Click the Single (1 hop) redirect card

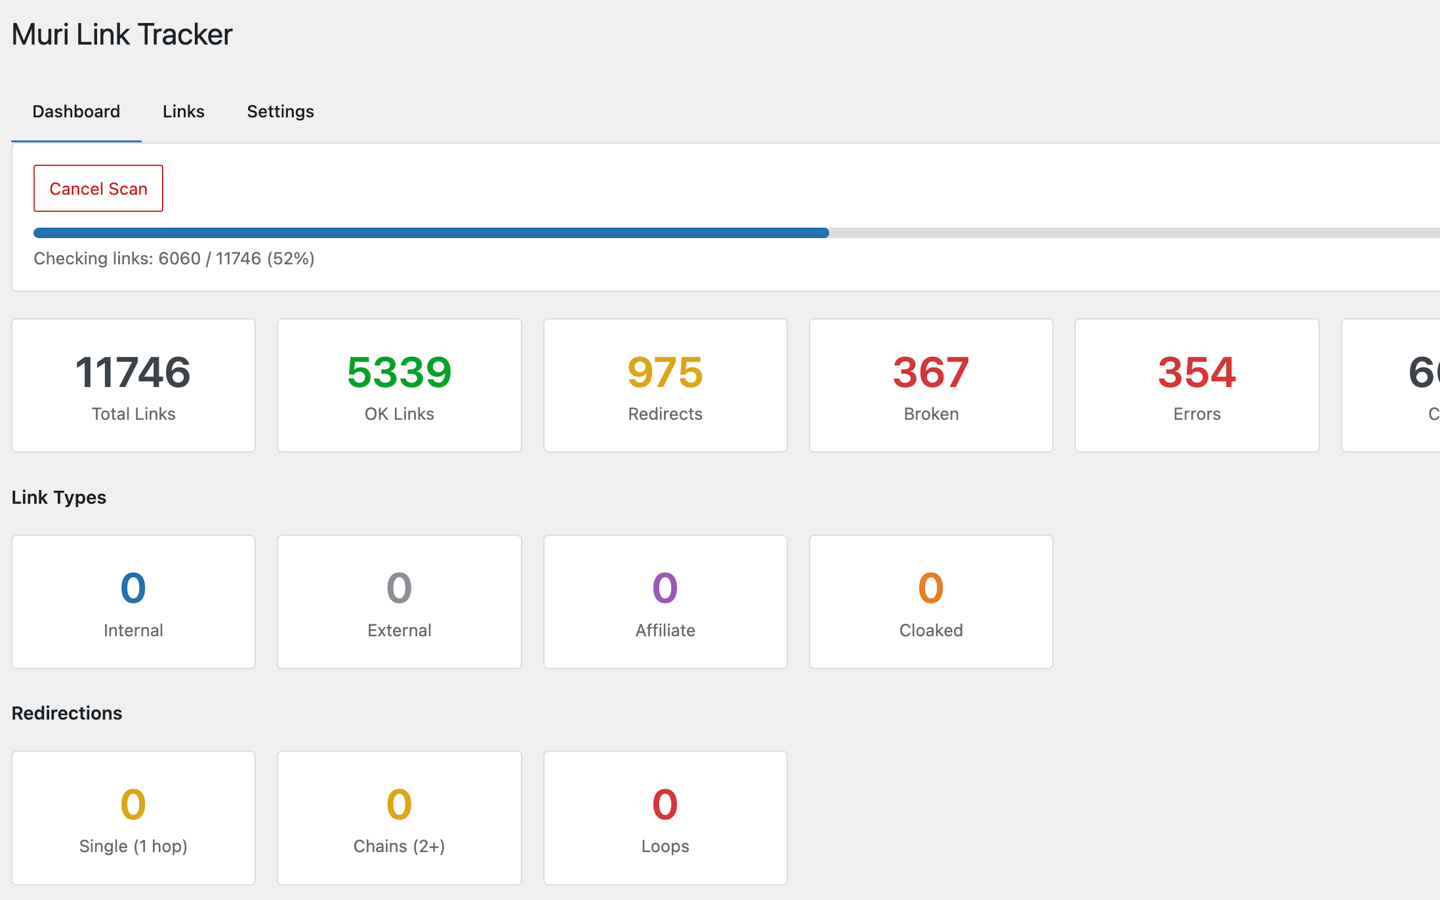pos(133,817)
